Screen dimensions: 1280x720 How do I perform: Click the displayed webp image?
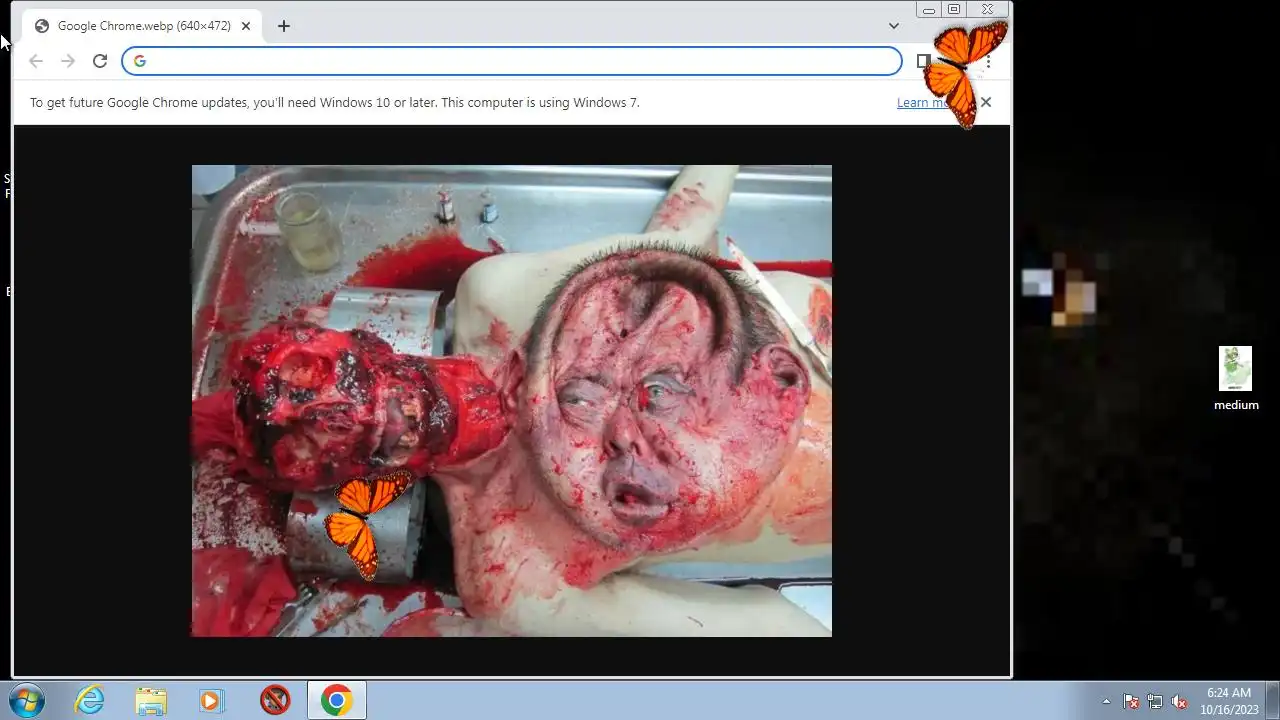512,401
